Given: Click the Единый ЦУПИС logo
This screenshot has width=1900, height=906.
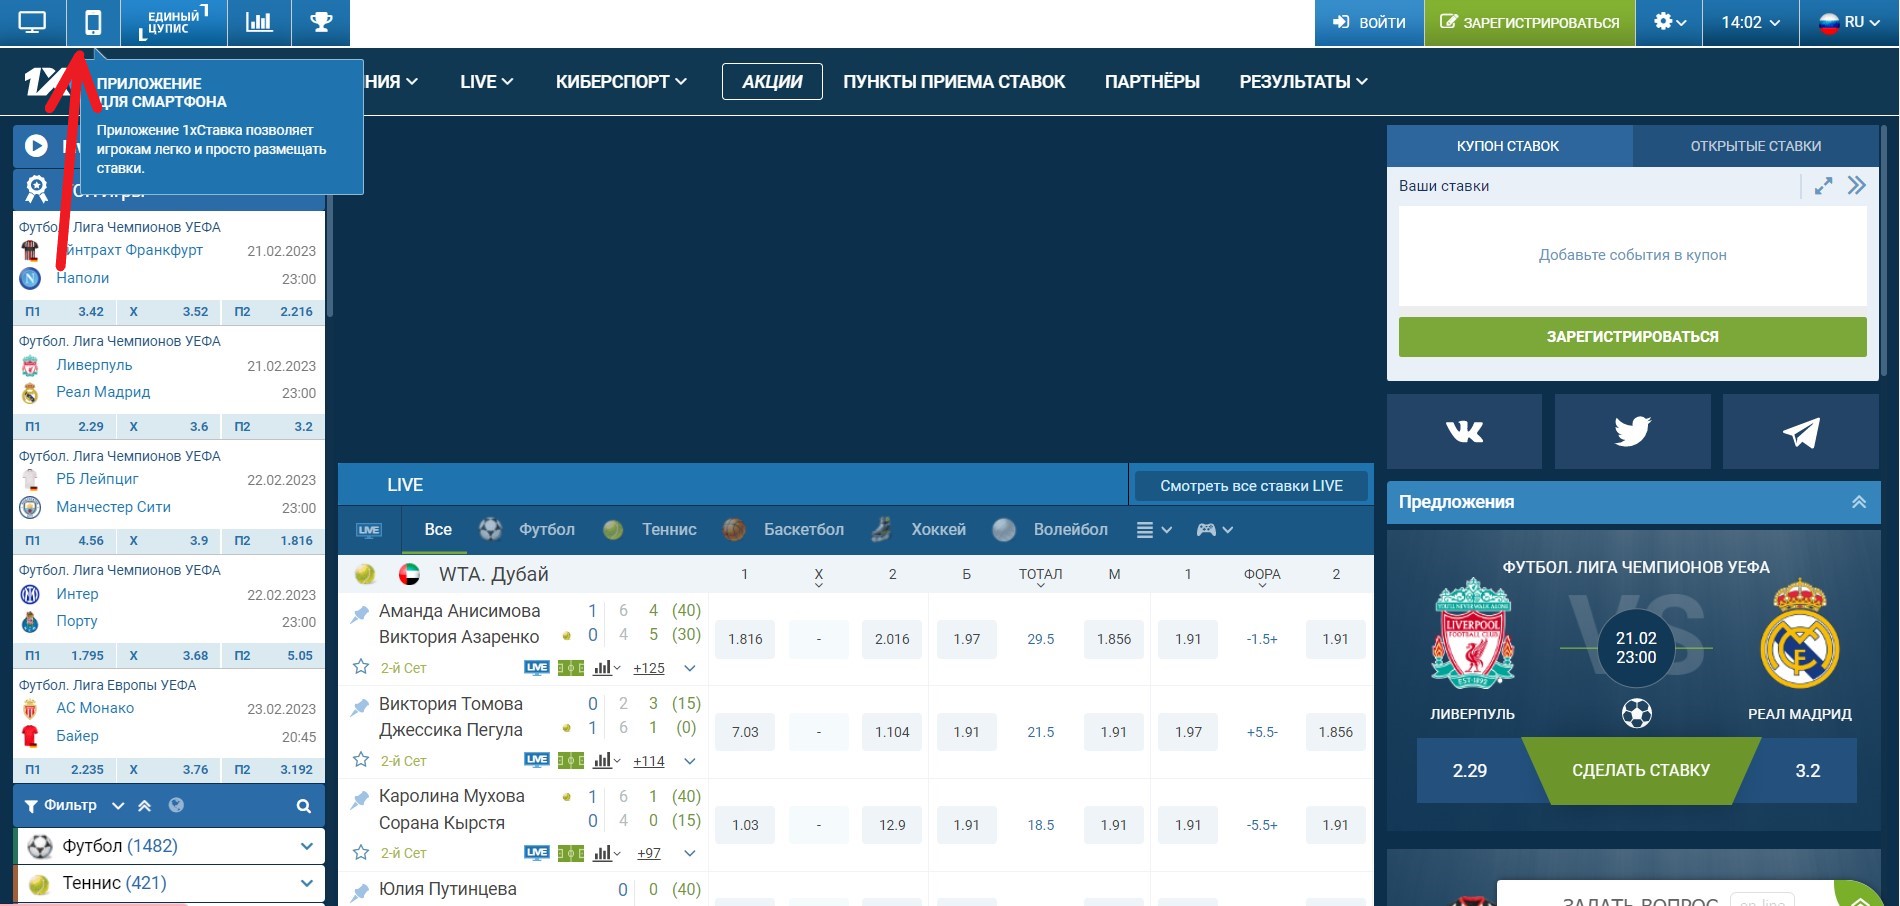Looking at the screenshot, I should 174,22.
